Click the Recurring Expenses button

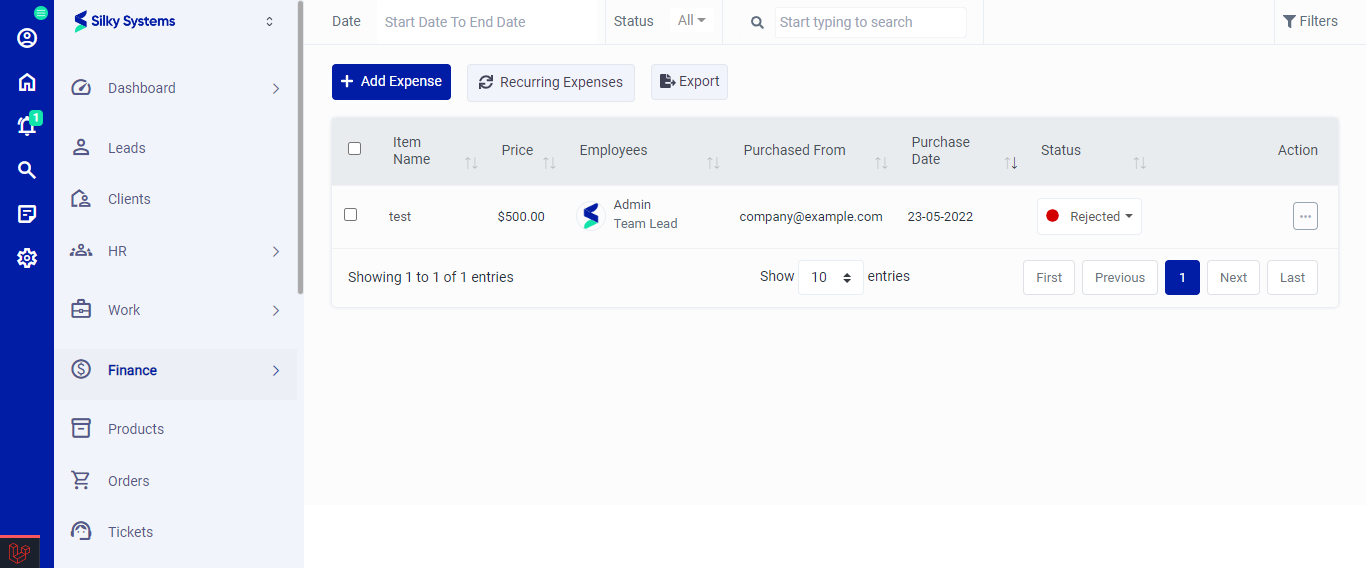tap(550, 82)
